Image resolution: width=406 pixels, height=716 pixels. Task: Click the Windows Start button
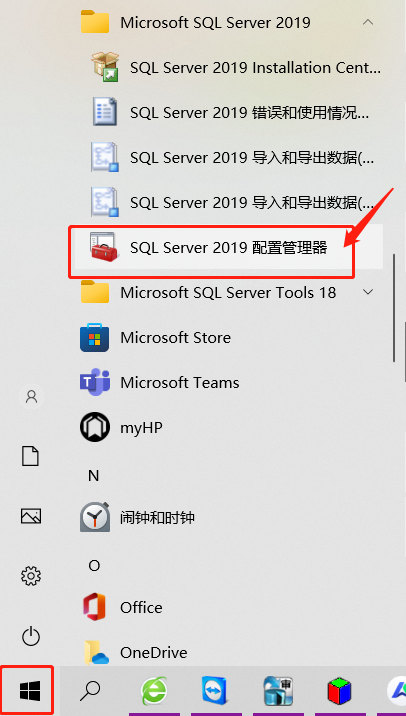[x=30, y=690]
